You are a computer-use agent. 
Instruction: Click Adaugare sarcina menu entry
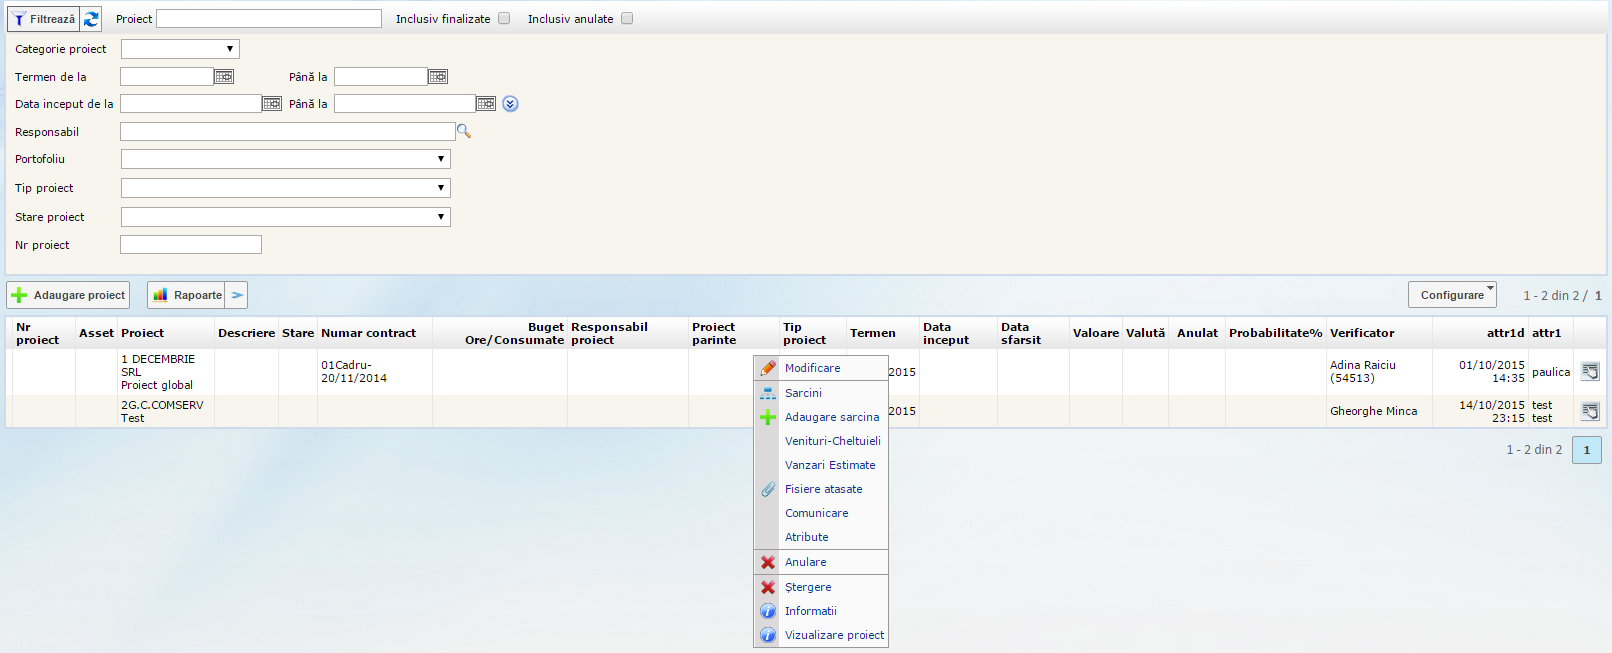pos(831,417)
